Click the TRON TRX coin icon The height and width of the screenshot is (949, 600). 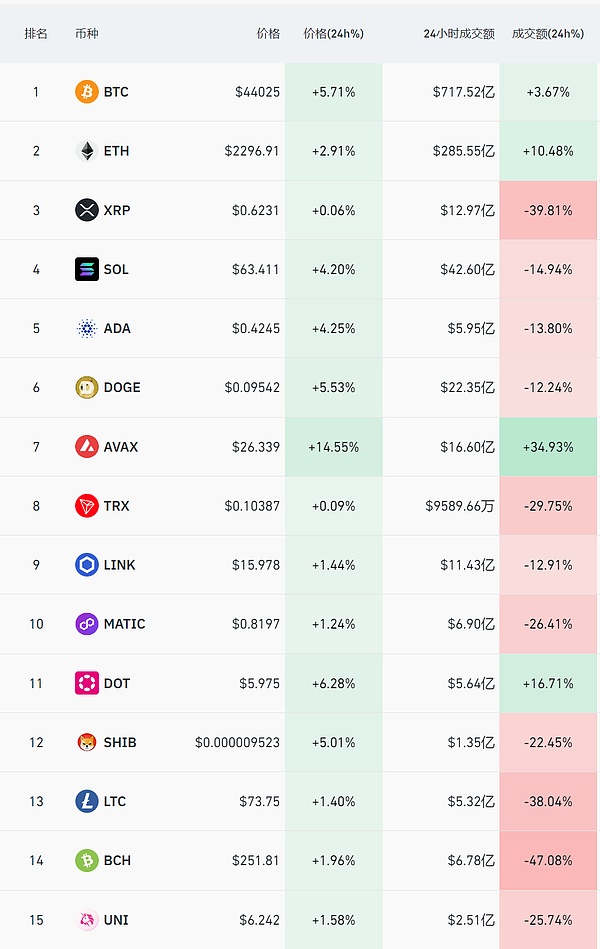tap(87, 506)
